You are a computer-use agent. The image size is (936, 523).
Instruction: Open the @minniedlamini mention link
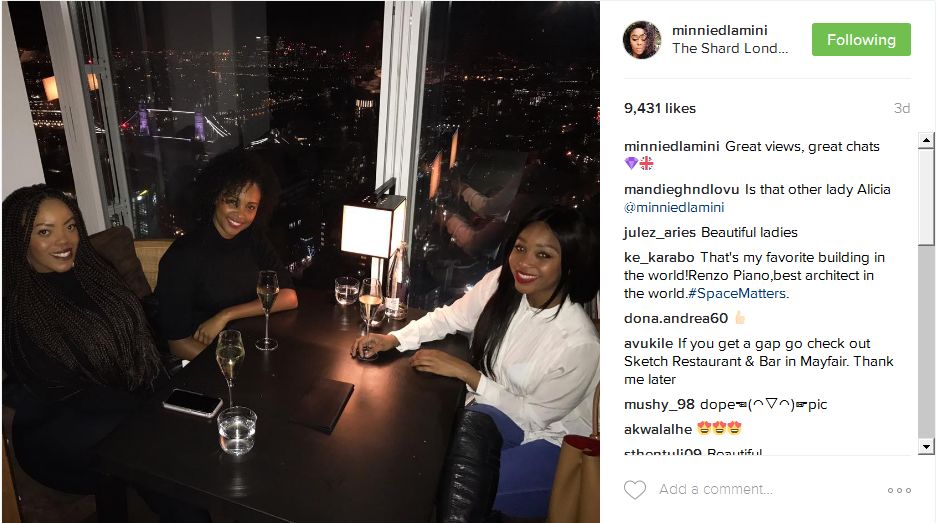(674, 207)
